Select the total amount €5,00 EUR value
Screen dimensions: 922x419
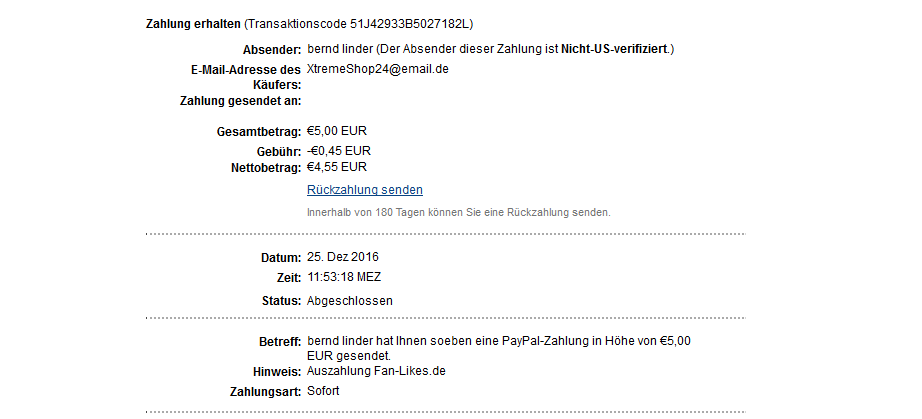click(x=338, y=131)
